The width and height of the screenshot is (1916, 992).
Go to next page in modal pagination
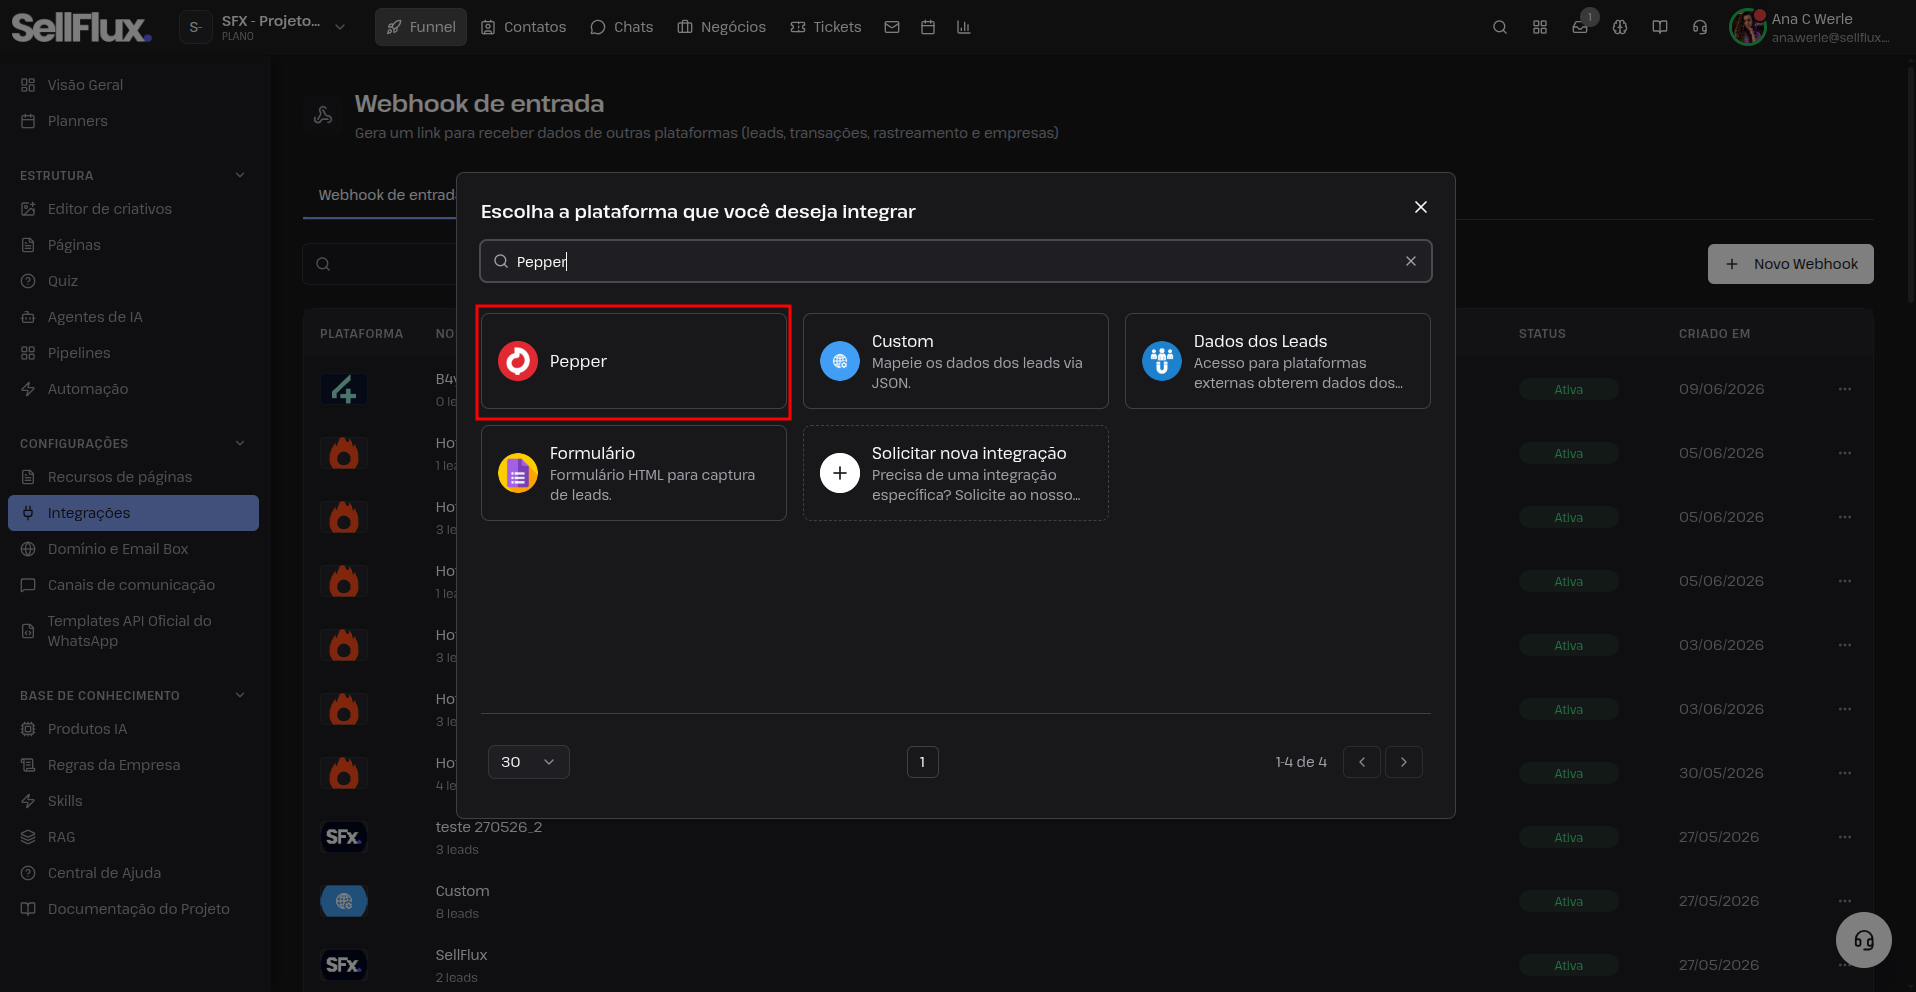tap(1404, 762)
